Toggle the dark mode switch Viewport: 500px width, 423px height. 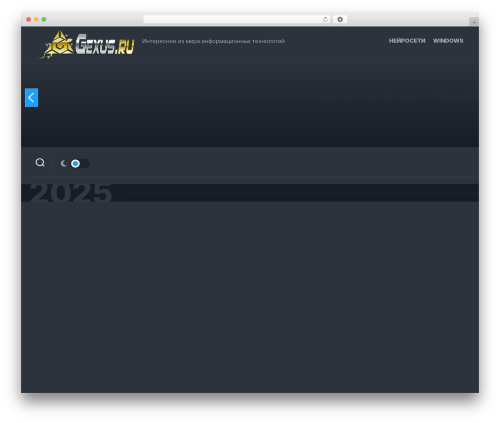coord(80,164)
